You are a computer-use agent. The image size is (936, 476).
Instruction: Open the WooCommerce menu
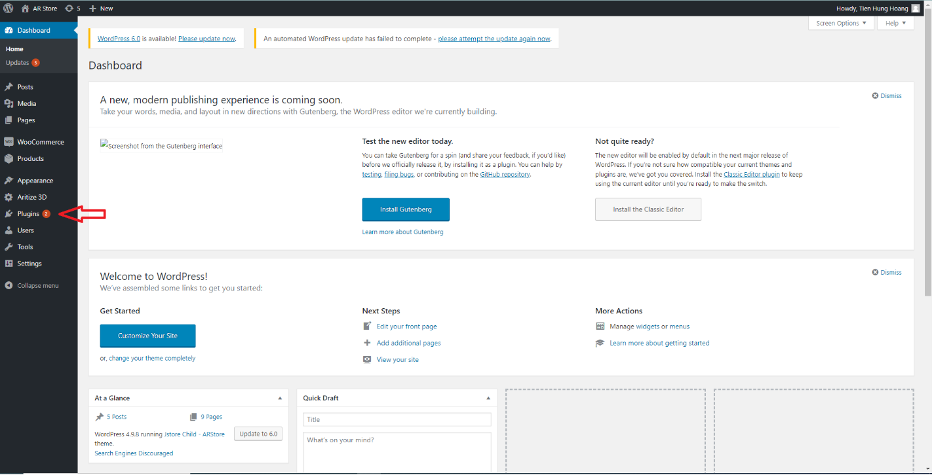(39, 142)
